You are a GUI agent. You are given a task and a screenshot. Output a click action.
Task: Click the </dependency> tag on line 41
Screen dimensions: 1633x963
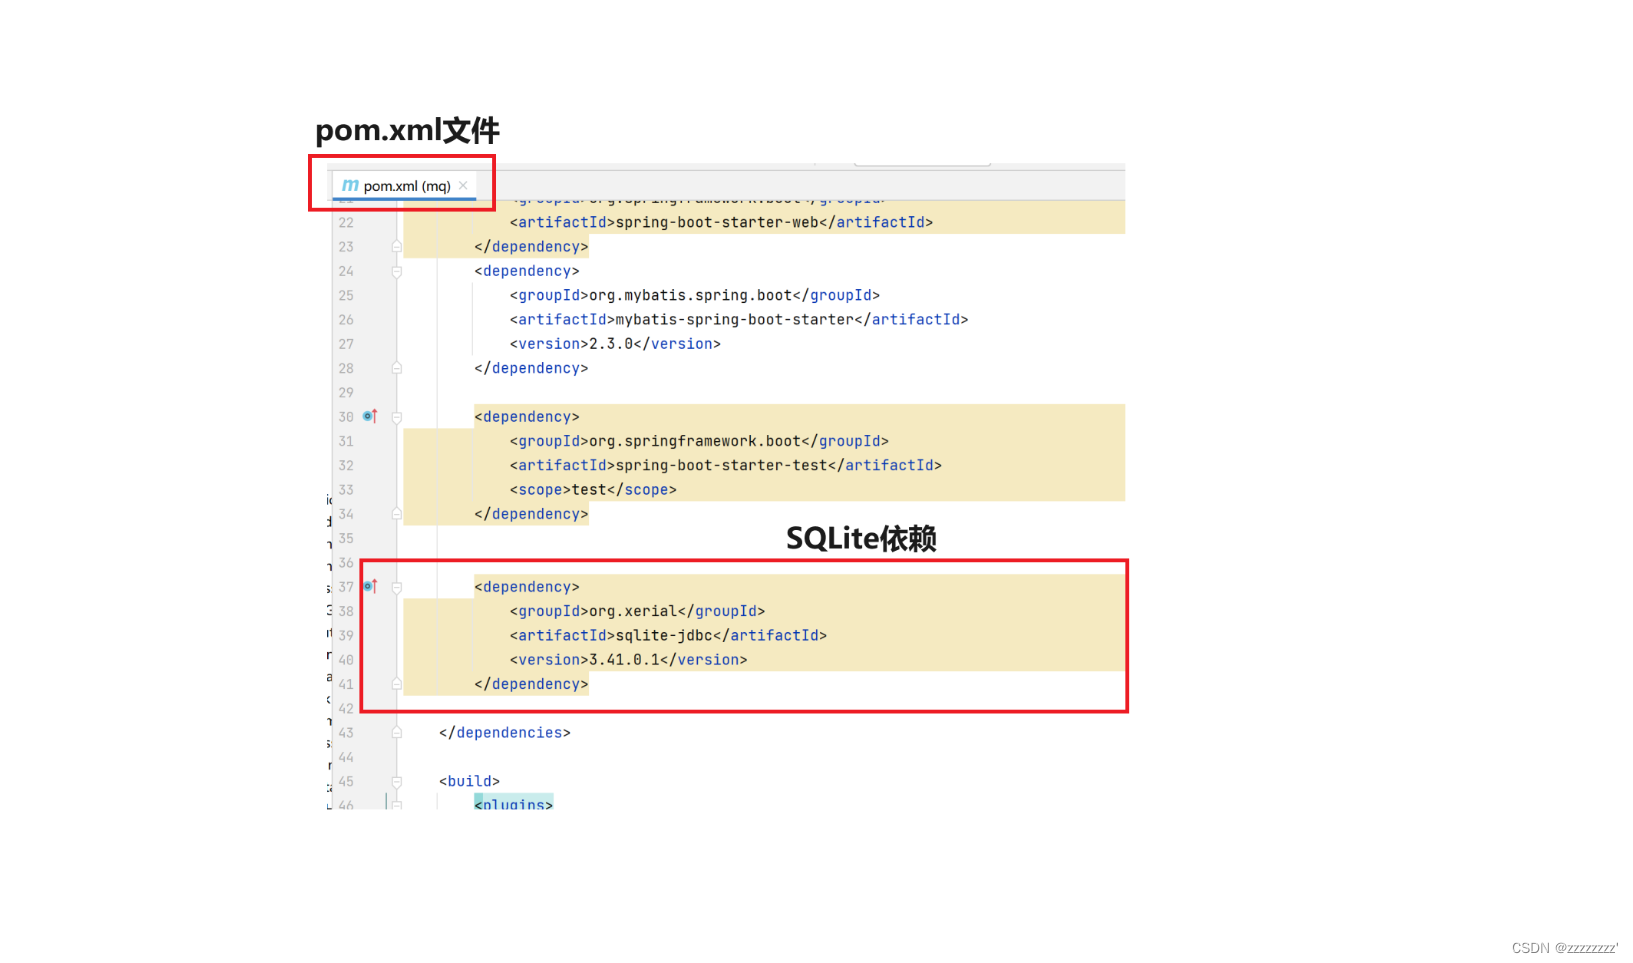(531, 684)
